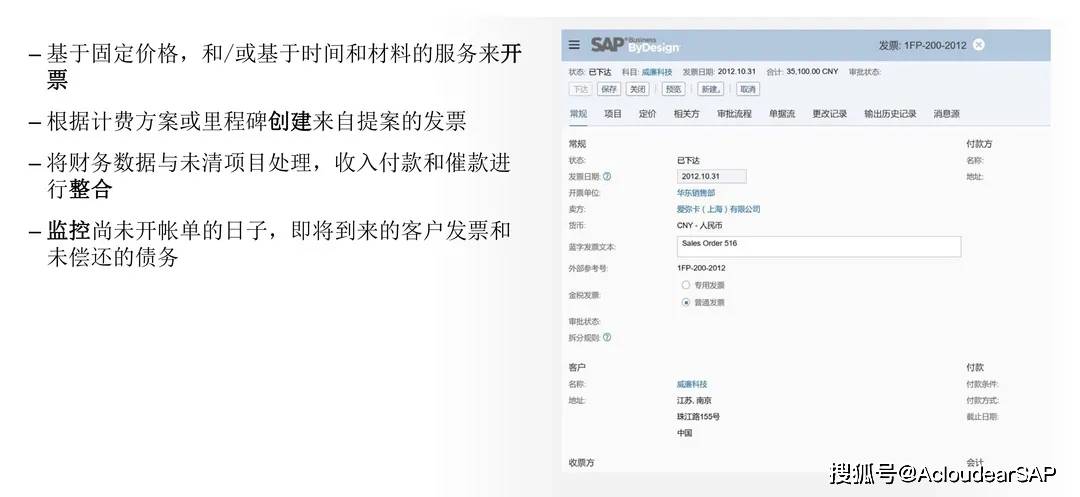
Task: Switch to the 审批流程 tab
Action: 734,114
